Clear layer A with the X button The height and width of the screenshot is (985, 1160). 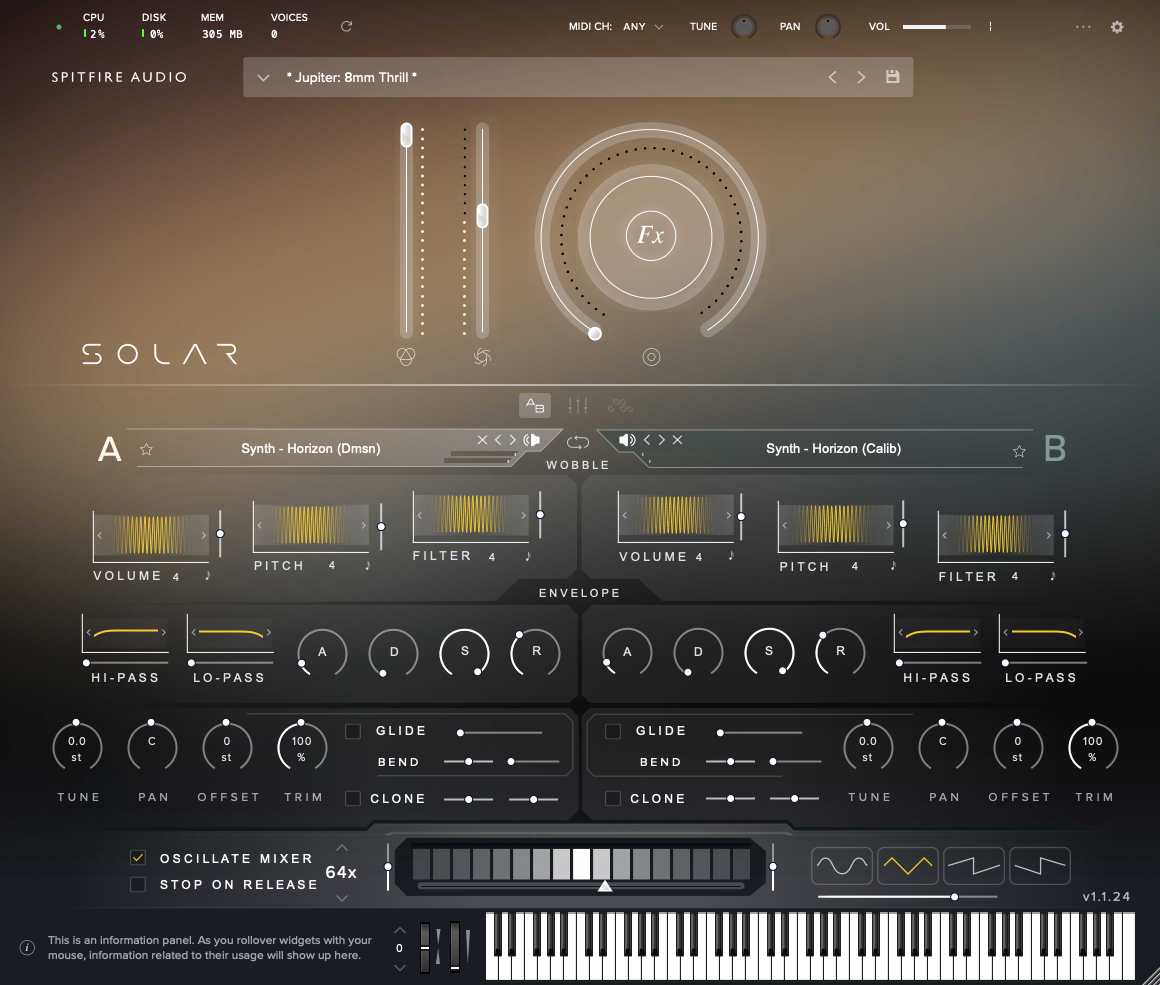click(484, 439)
